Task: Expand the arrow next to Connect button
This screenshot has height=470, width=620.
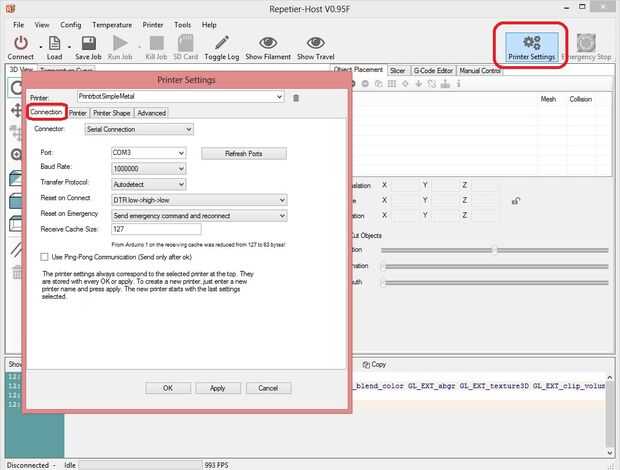Action: tap(41, 47)
